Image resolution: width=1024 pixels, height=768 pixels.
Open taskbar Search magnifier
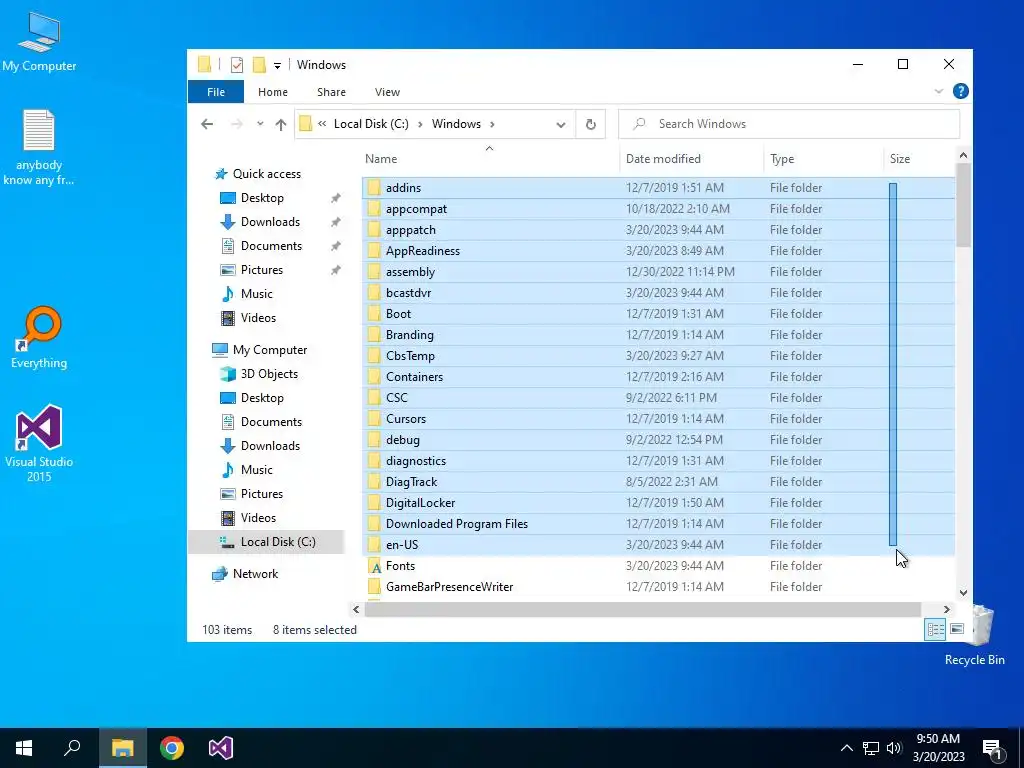click(x=72, y=748)
